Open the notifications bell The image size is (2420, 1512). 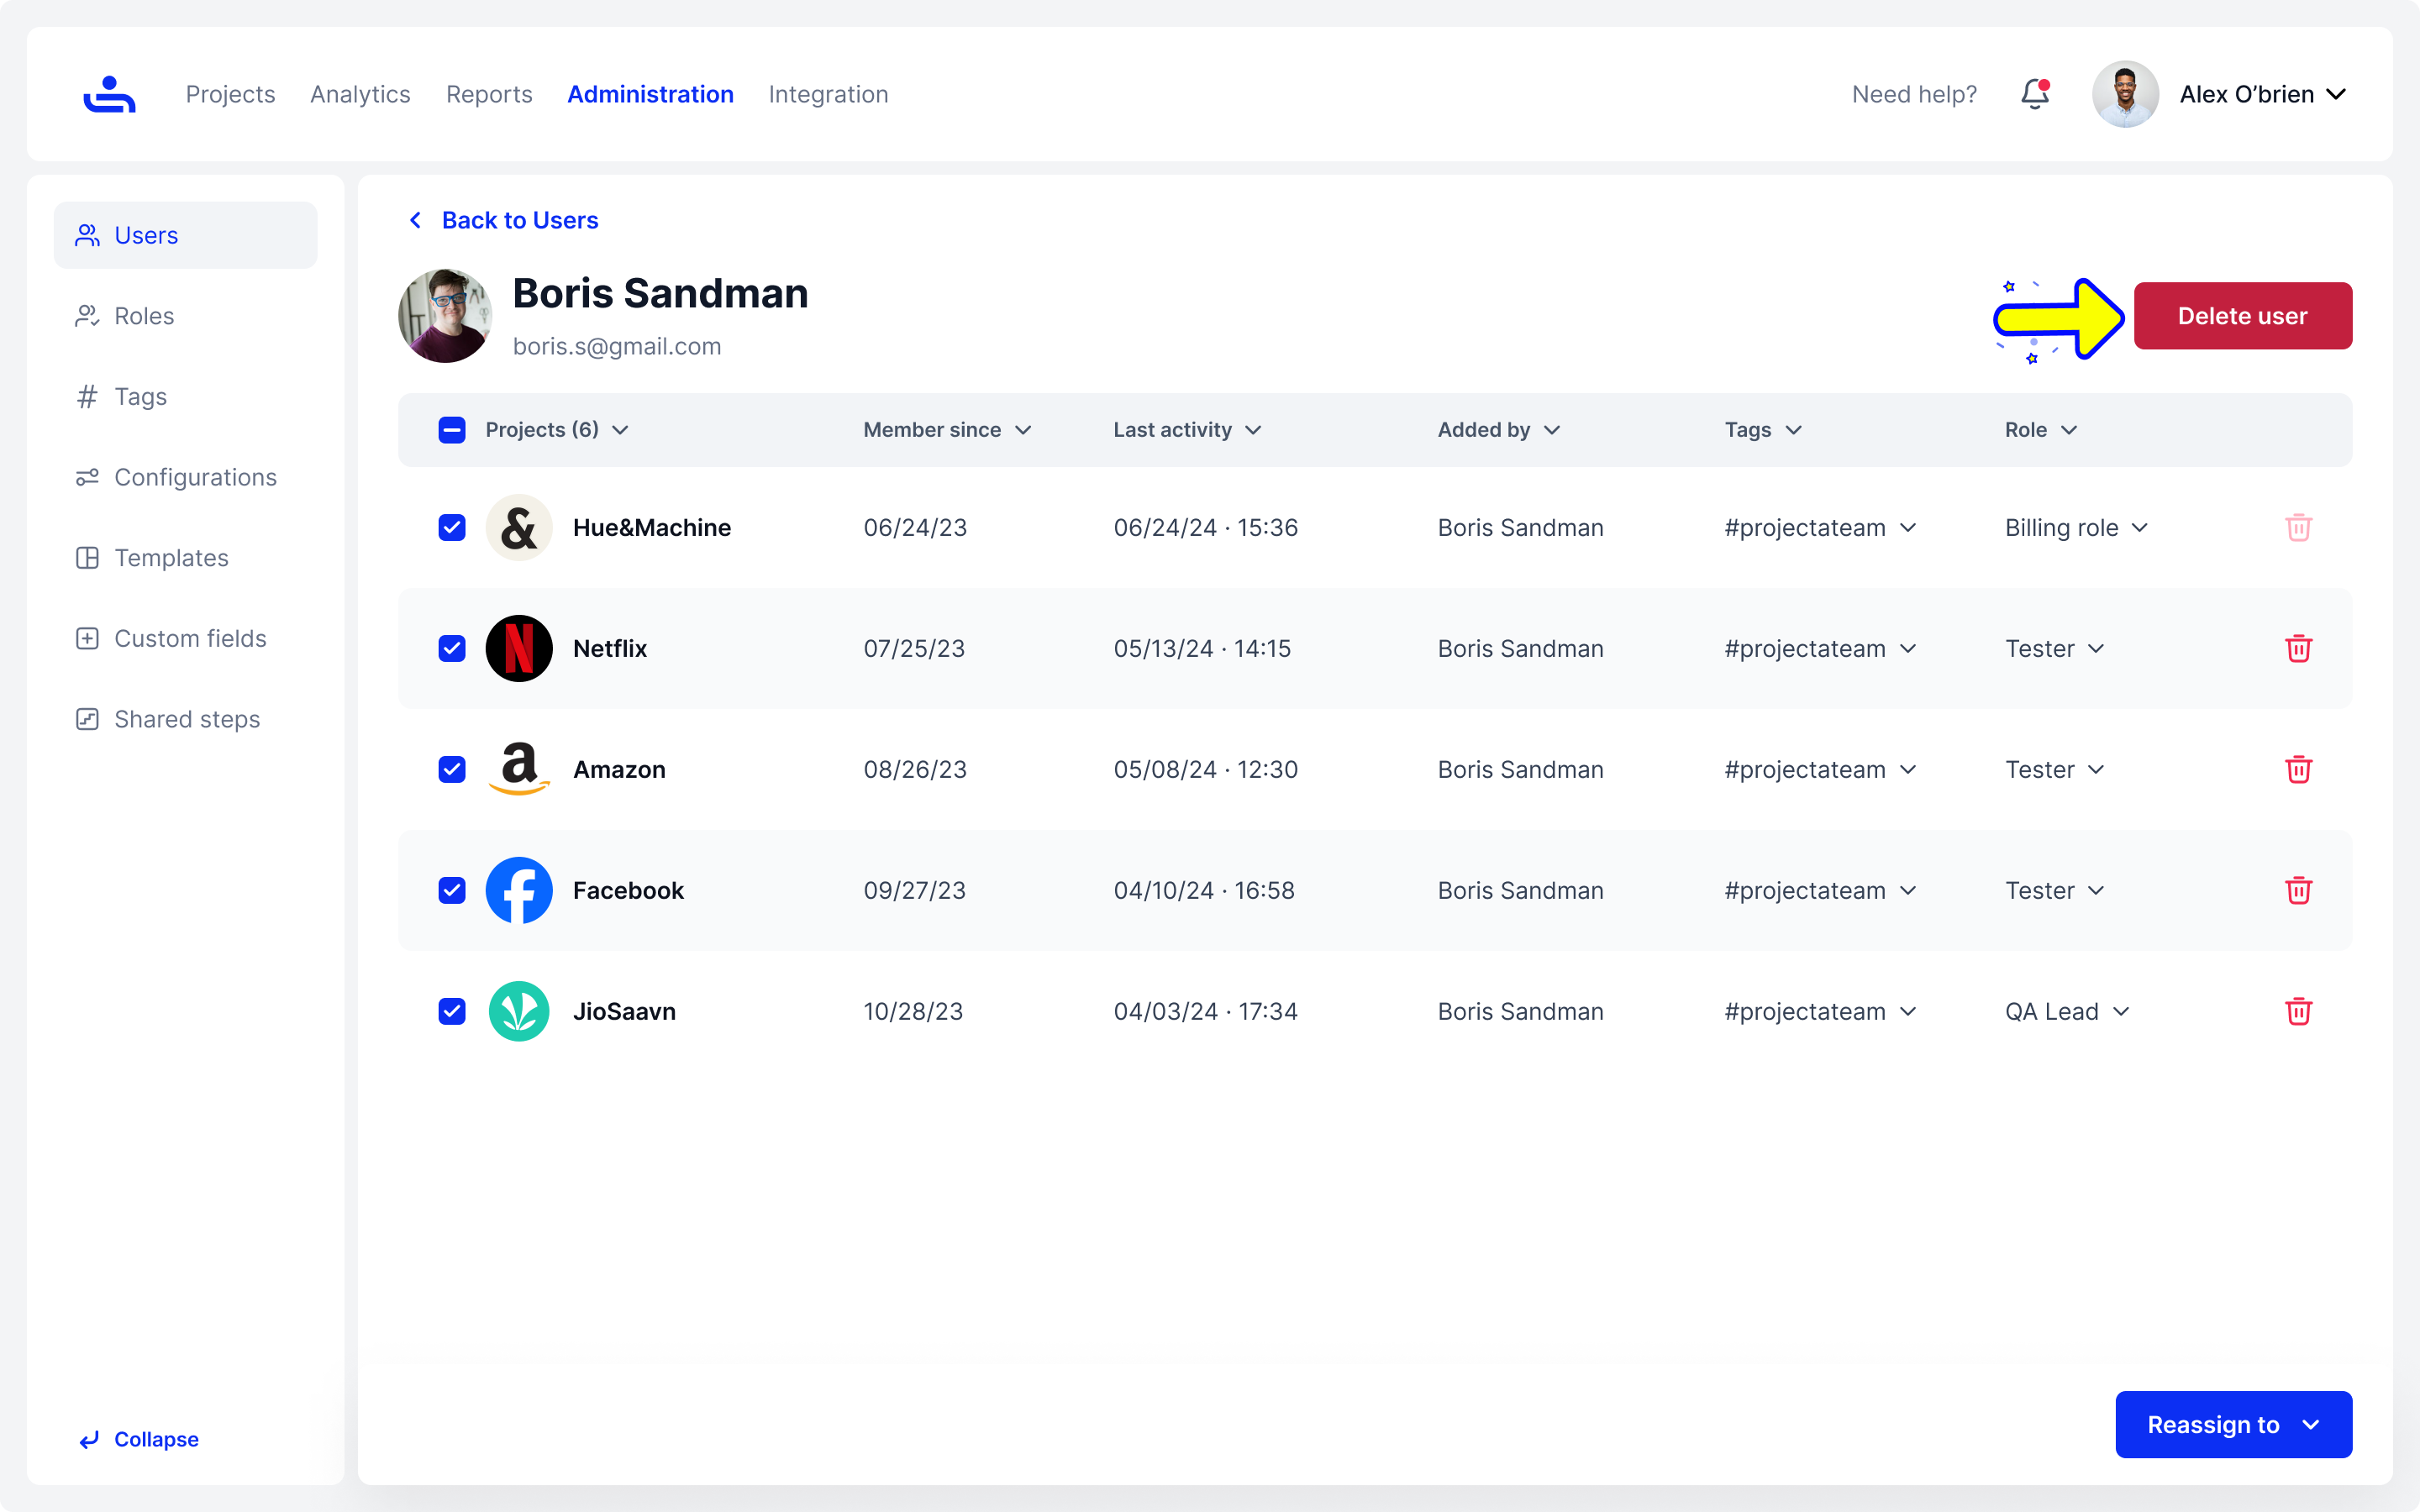click(x=2035, y=94)
